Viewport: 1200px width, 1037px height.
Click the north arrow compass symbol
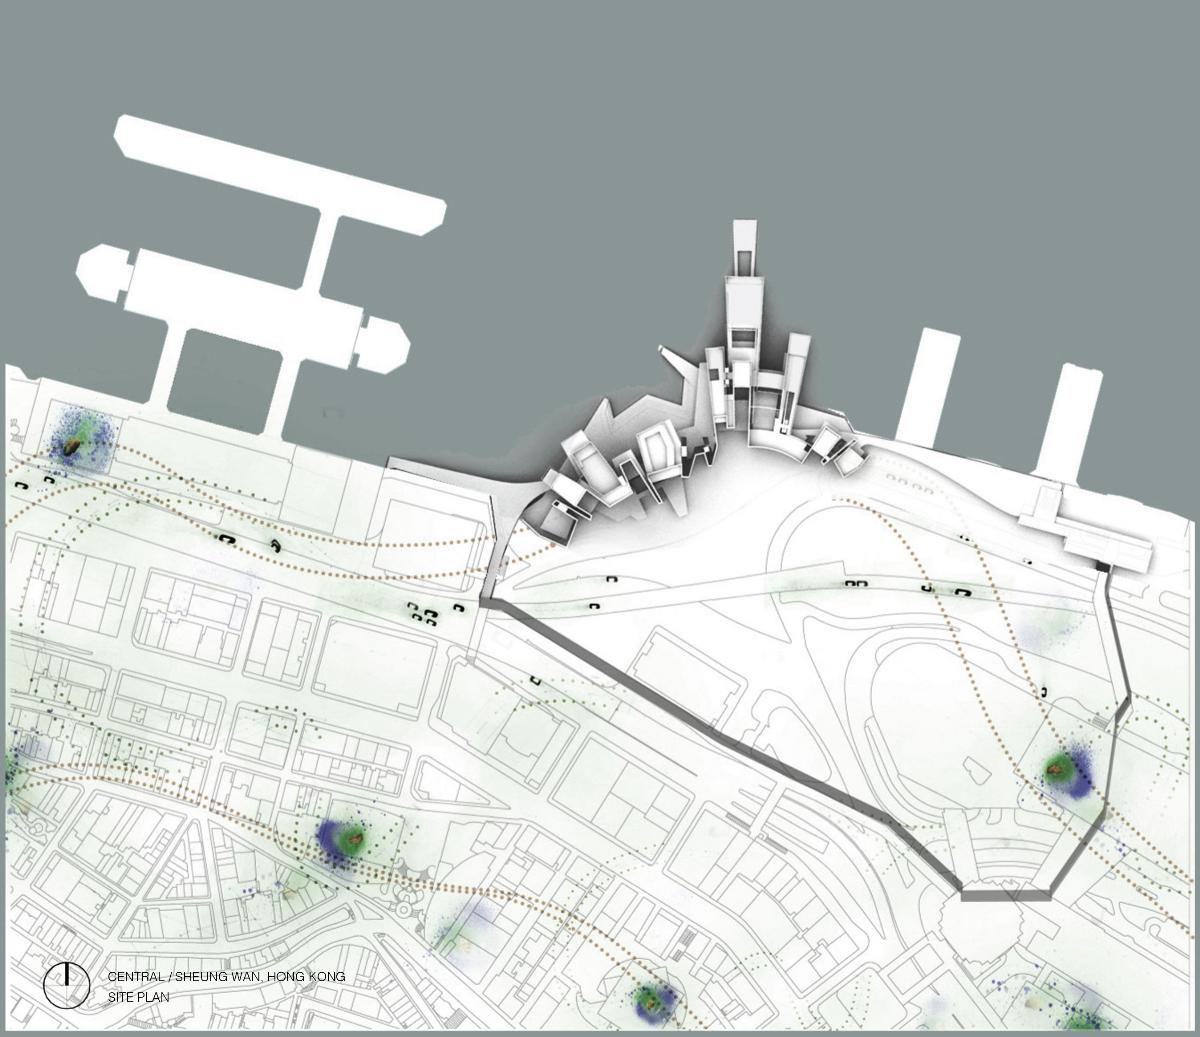66,985
